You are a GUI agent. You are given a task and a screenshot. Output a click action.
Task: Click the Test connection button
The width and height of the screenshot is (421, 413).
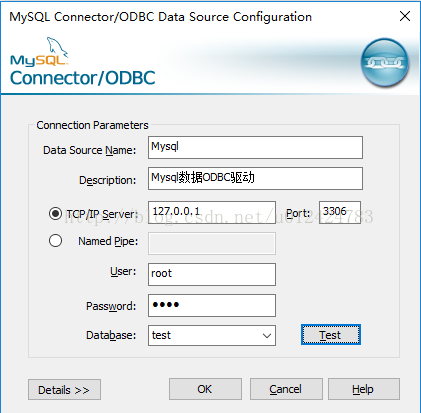tap(331, 335)
